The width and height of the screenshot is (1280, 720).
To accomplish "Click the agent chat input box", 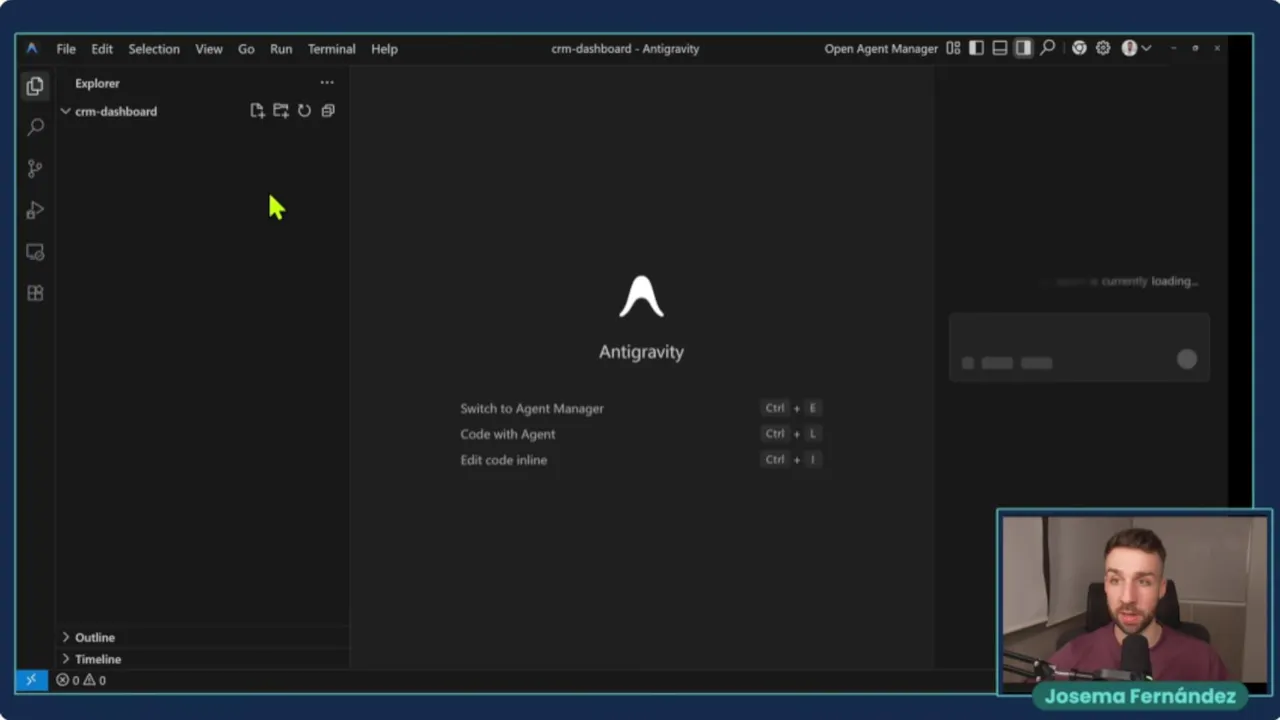I will pos(1079,347).
